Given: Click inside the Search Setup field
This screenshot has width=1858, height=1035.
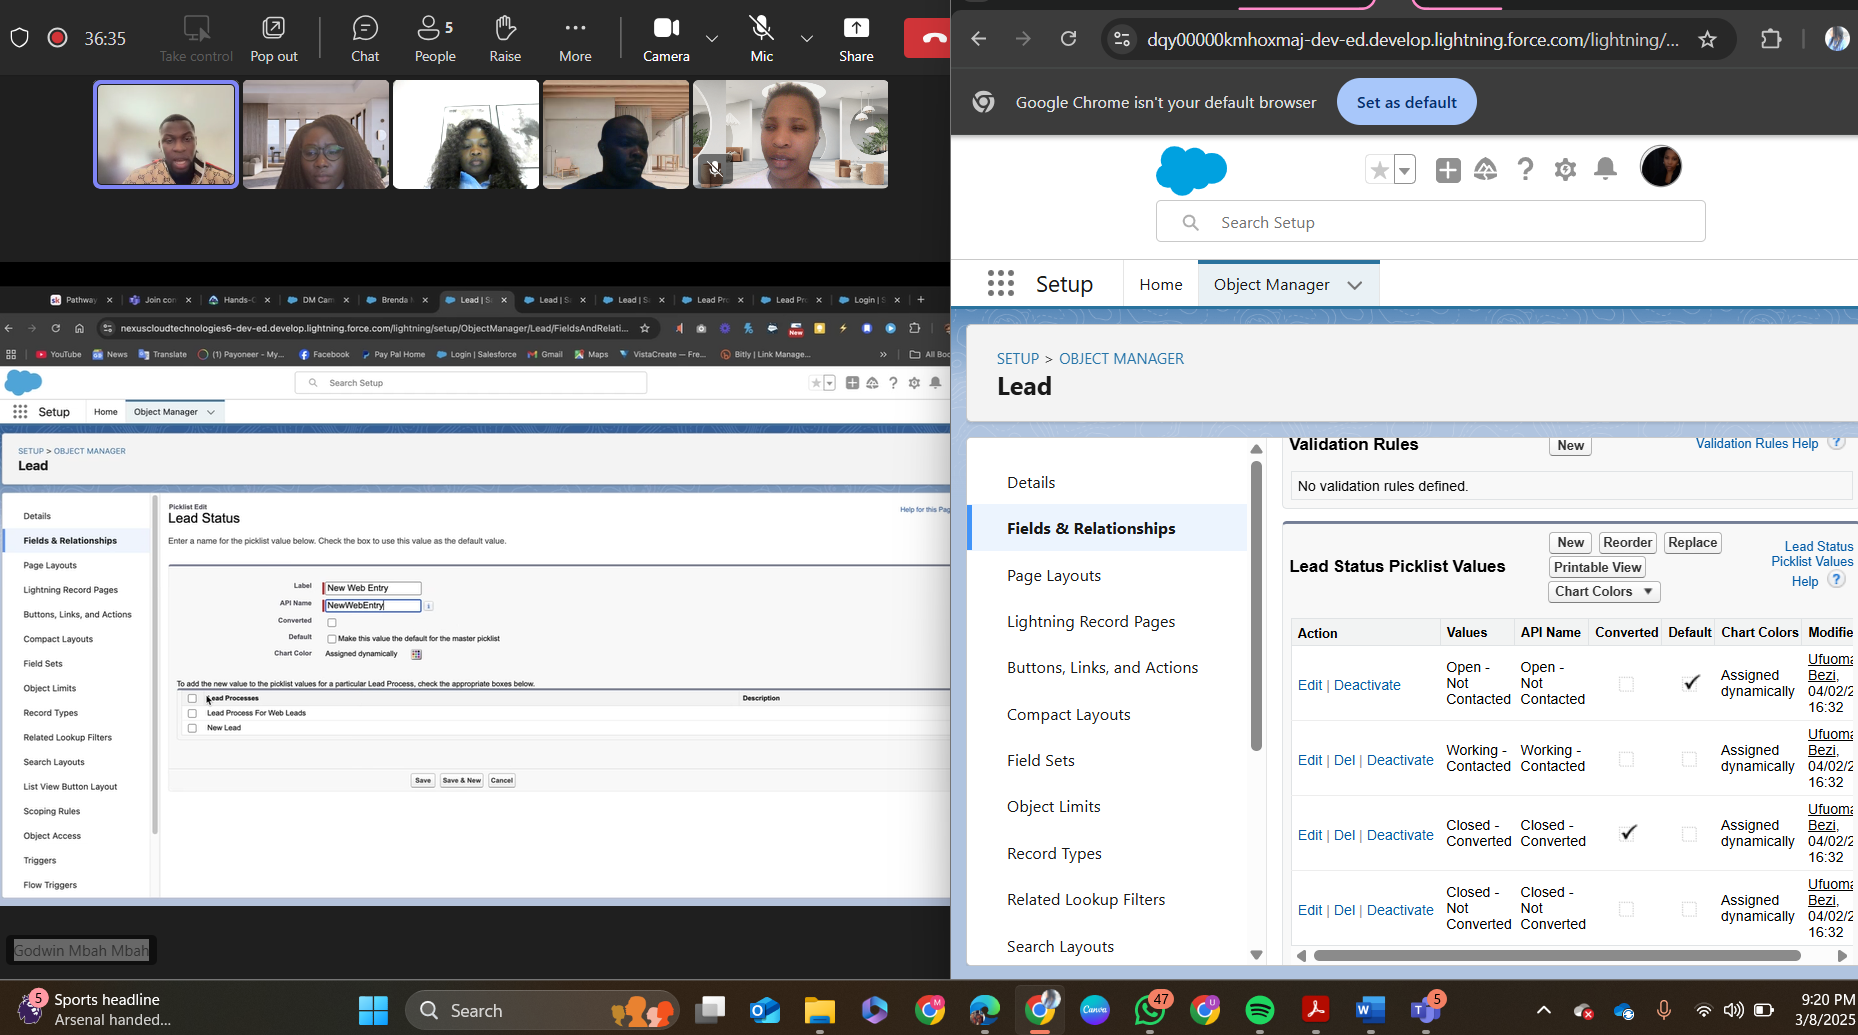Looking at the screenshot, I should tap(1430, 221).
